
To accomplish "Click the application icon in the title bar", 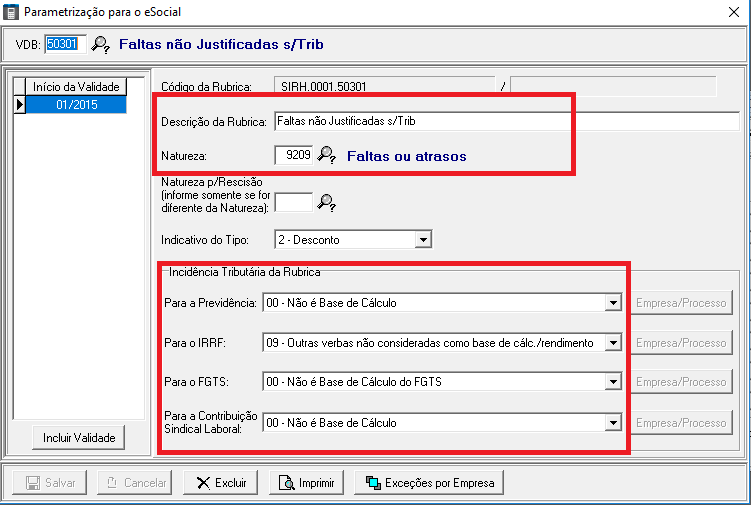I will point(12,13).
